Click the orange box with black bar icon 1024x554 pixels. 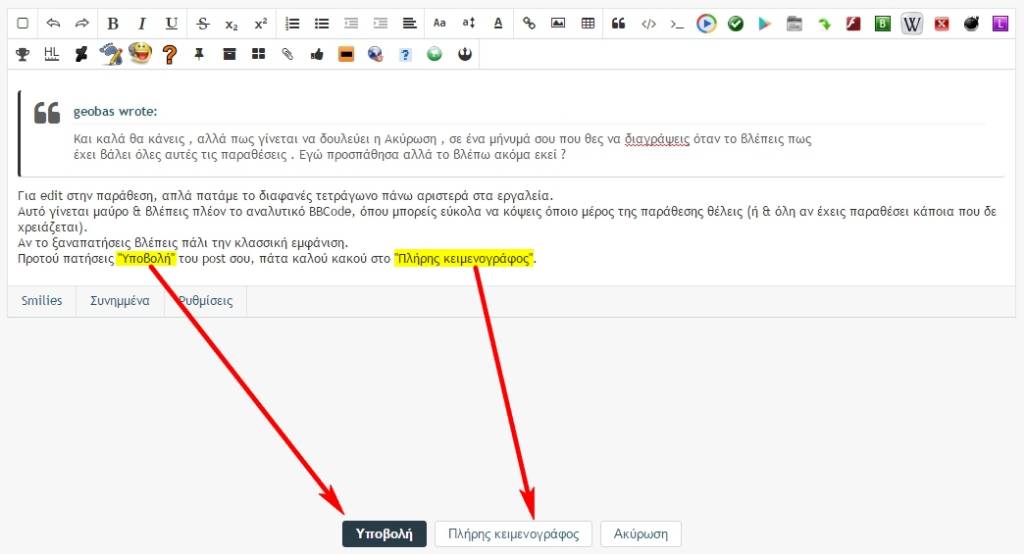[x=346, y=54]
